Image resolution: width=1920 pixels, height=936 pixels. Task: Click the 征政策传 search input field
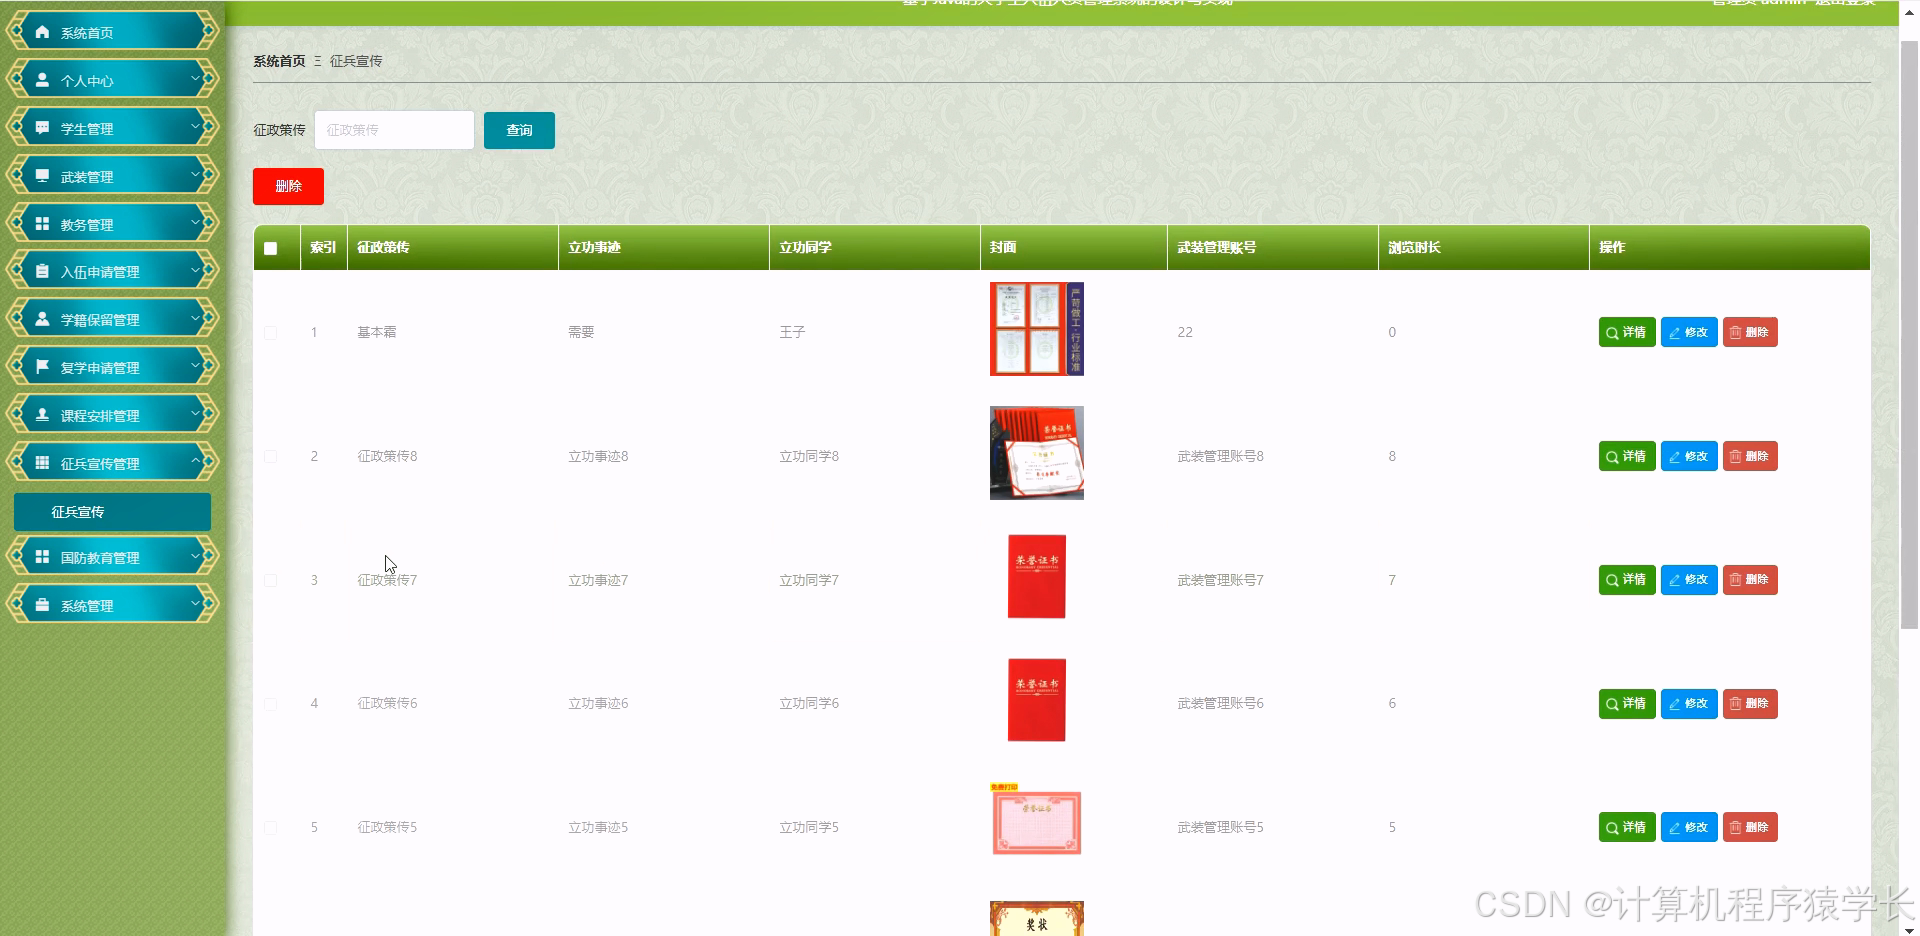click(x=394, y=130)
